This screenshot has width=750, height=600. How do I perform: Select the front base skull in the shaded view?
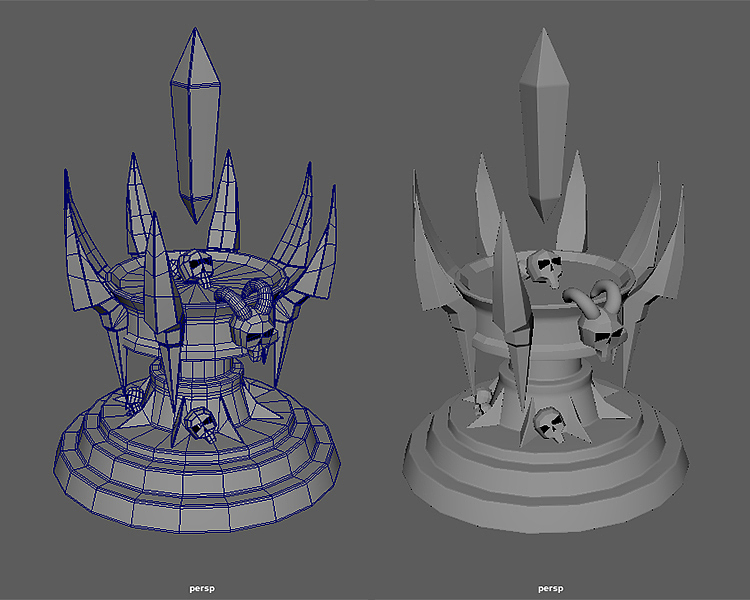click(551, 424)
